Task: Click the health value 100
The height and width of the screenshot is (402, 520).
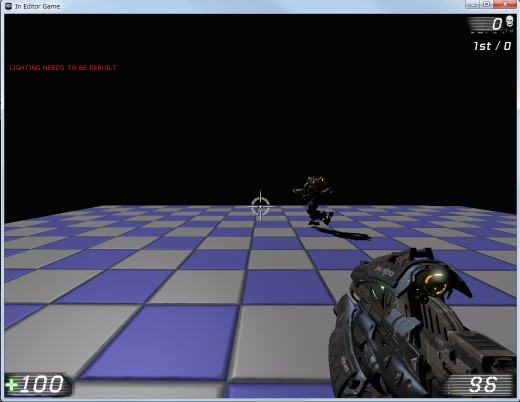Action: coord(42,384)
